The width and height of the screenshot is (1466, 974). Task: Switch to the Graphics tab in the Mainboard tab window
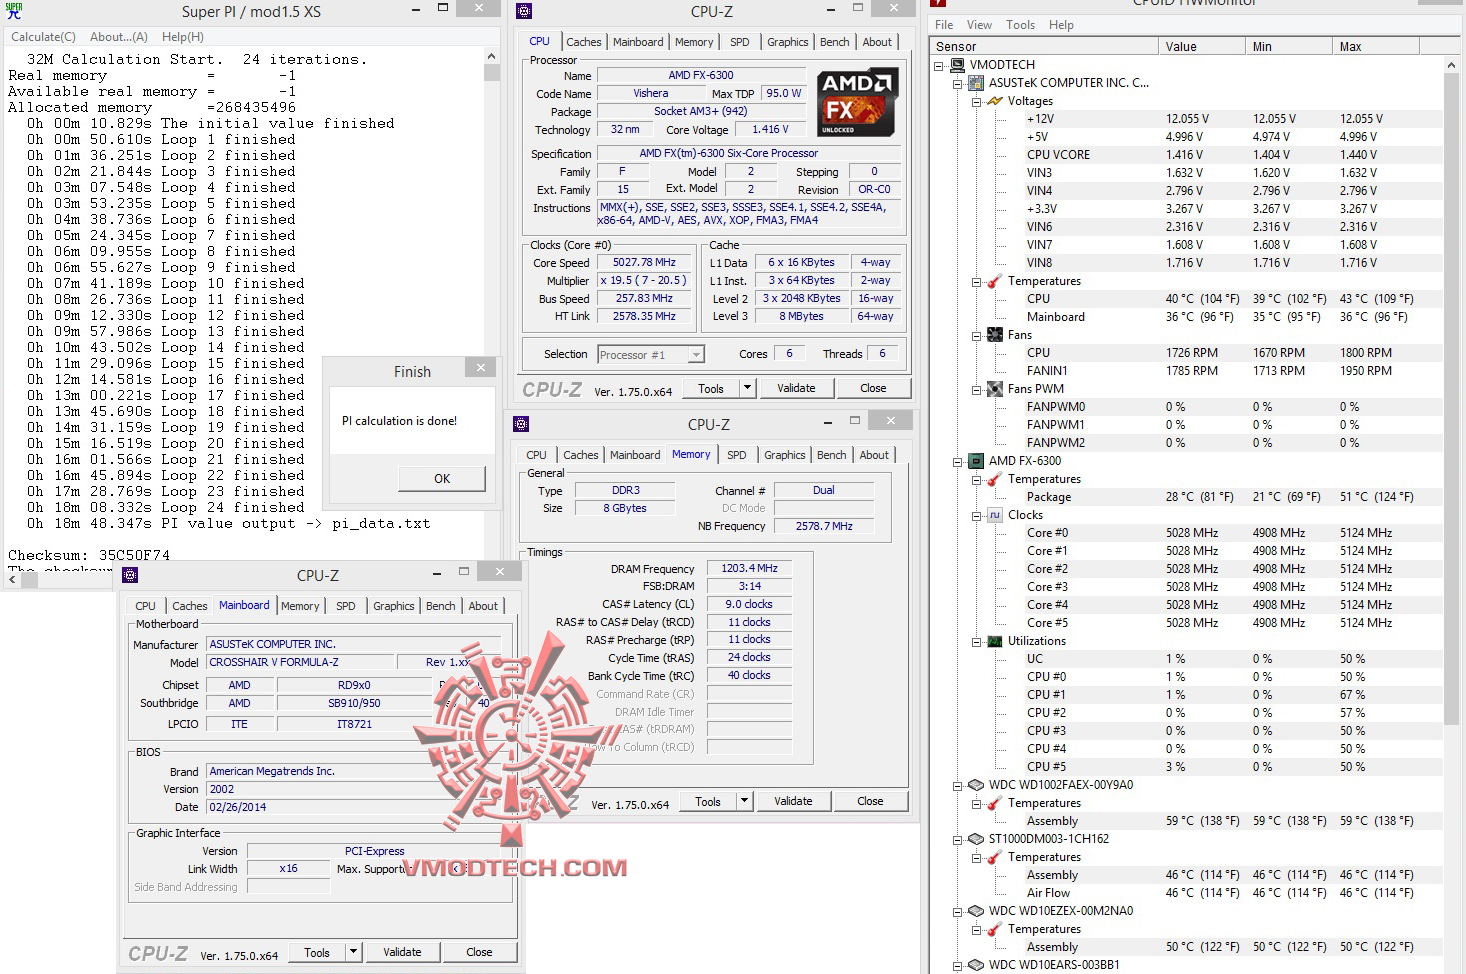pos(394,606)
